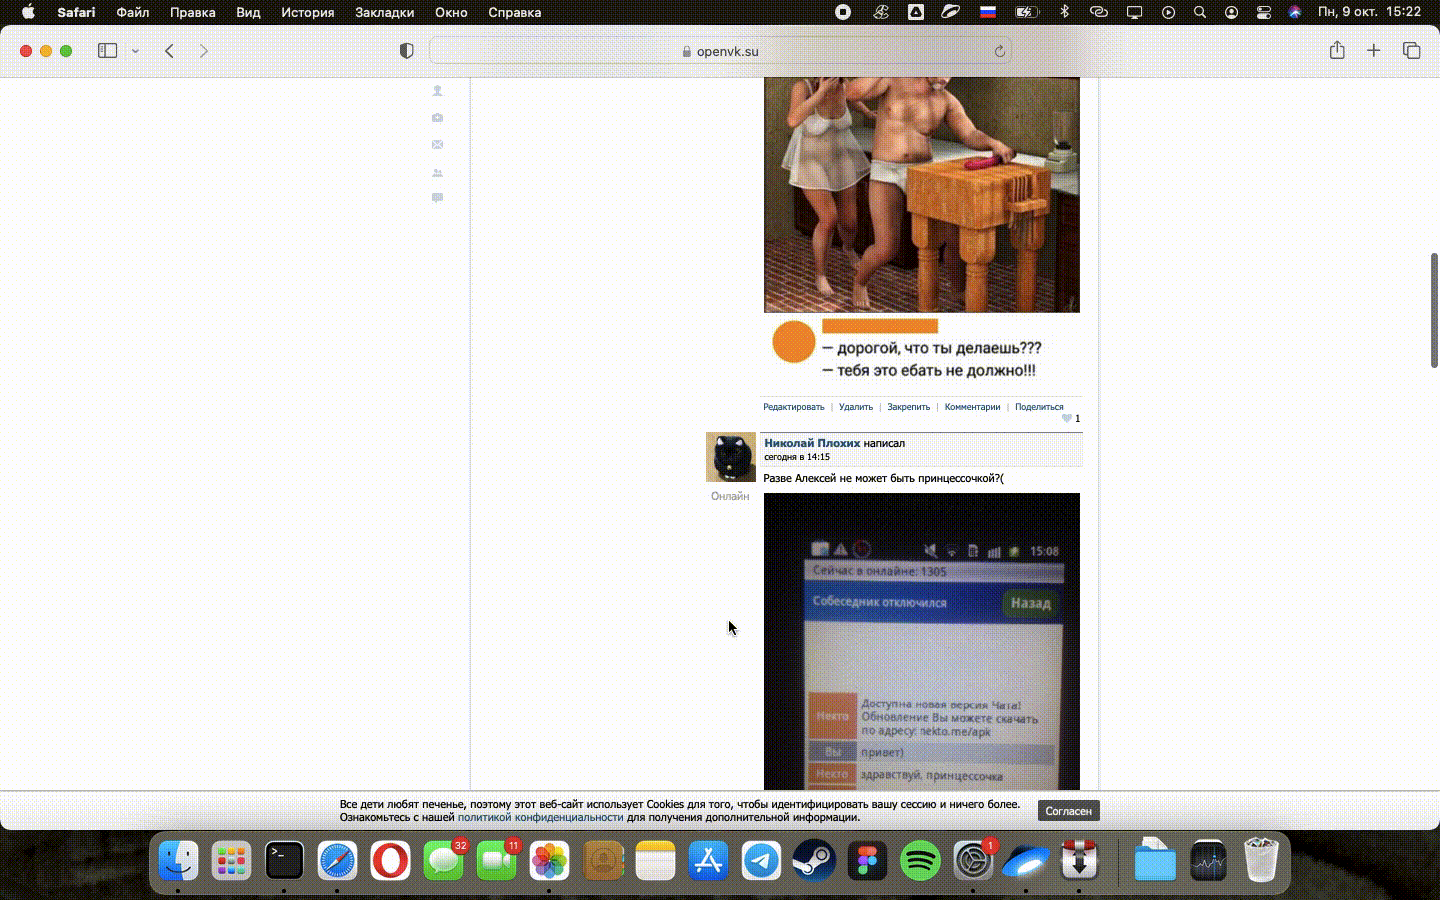Viewport: 1440px width, 900px height.
Task: Open Spotify from the Dock
Action: [x=920, y=860]
